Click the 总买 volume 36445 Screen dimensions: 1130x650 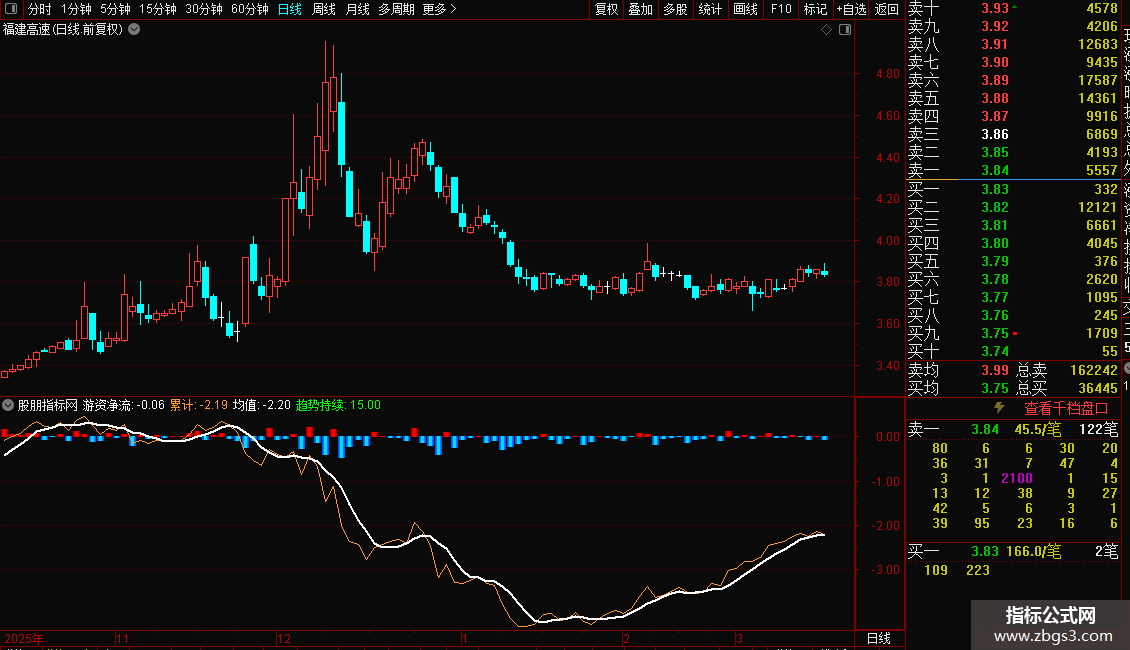[1098, 388]
